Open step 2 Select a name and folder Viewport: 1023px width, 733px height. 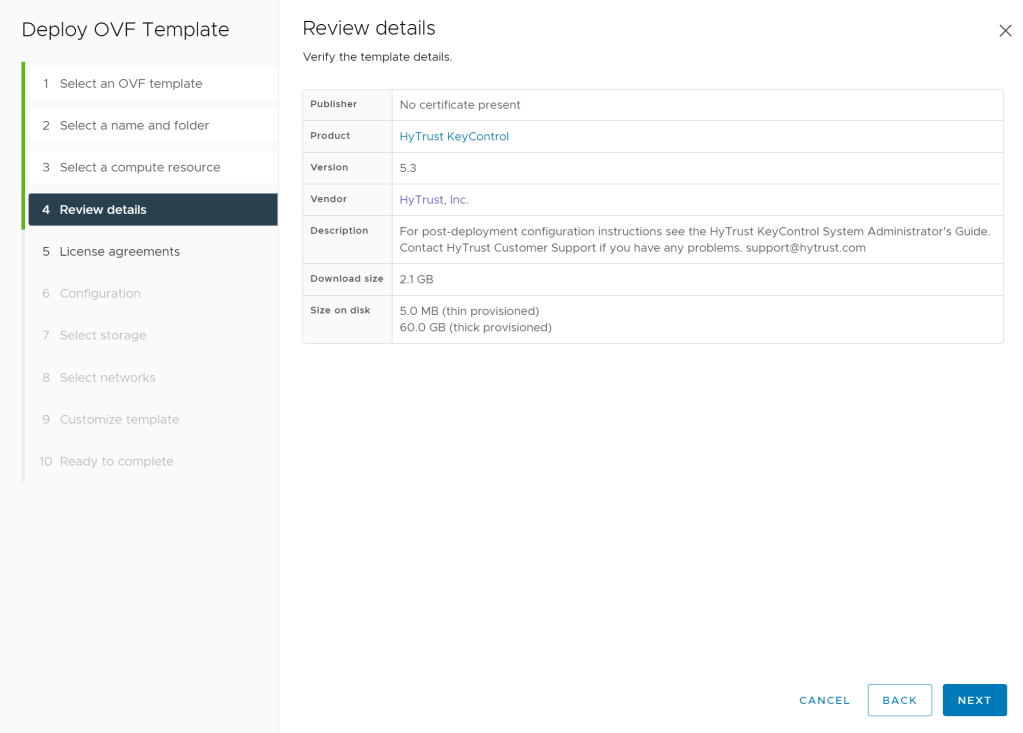134,126
